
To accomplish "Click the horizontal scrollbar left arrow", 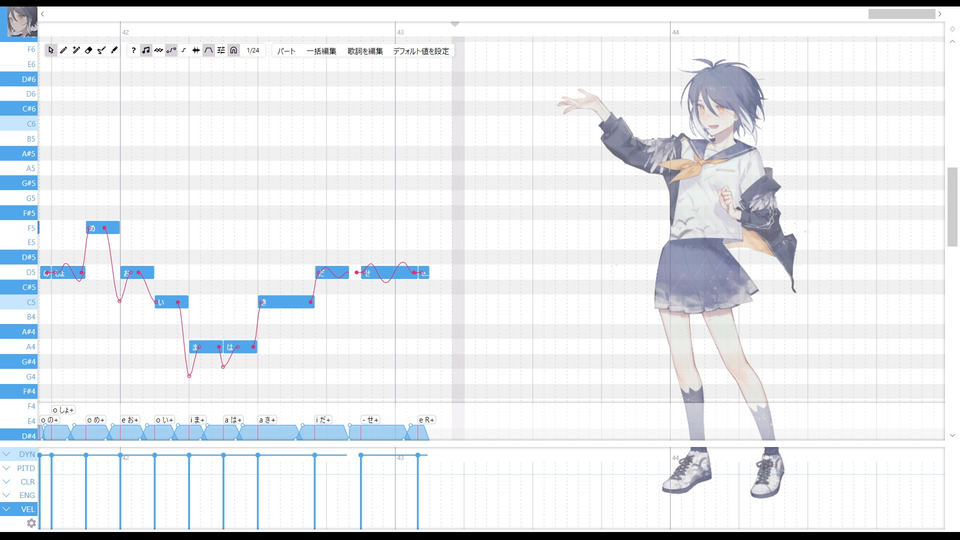I will pyautogui.click(x=42, y=13).
